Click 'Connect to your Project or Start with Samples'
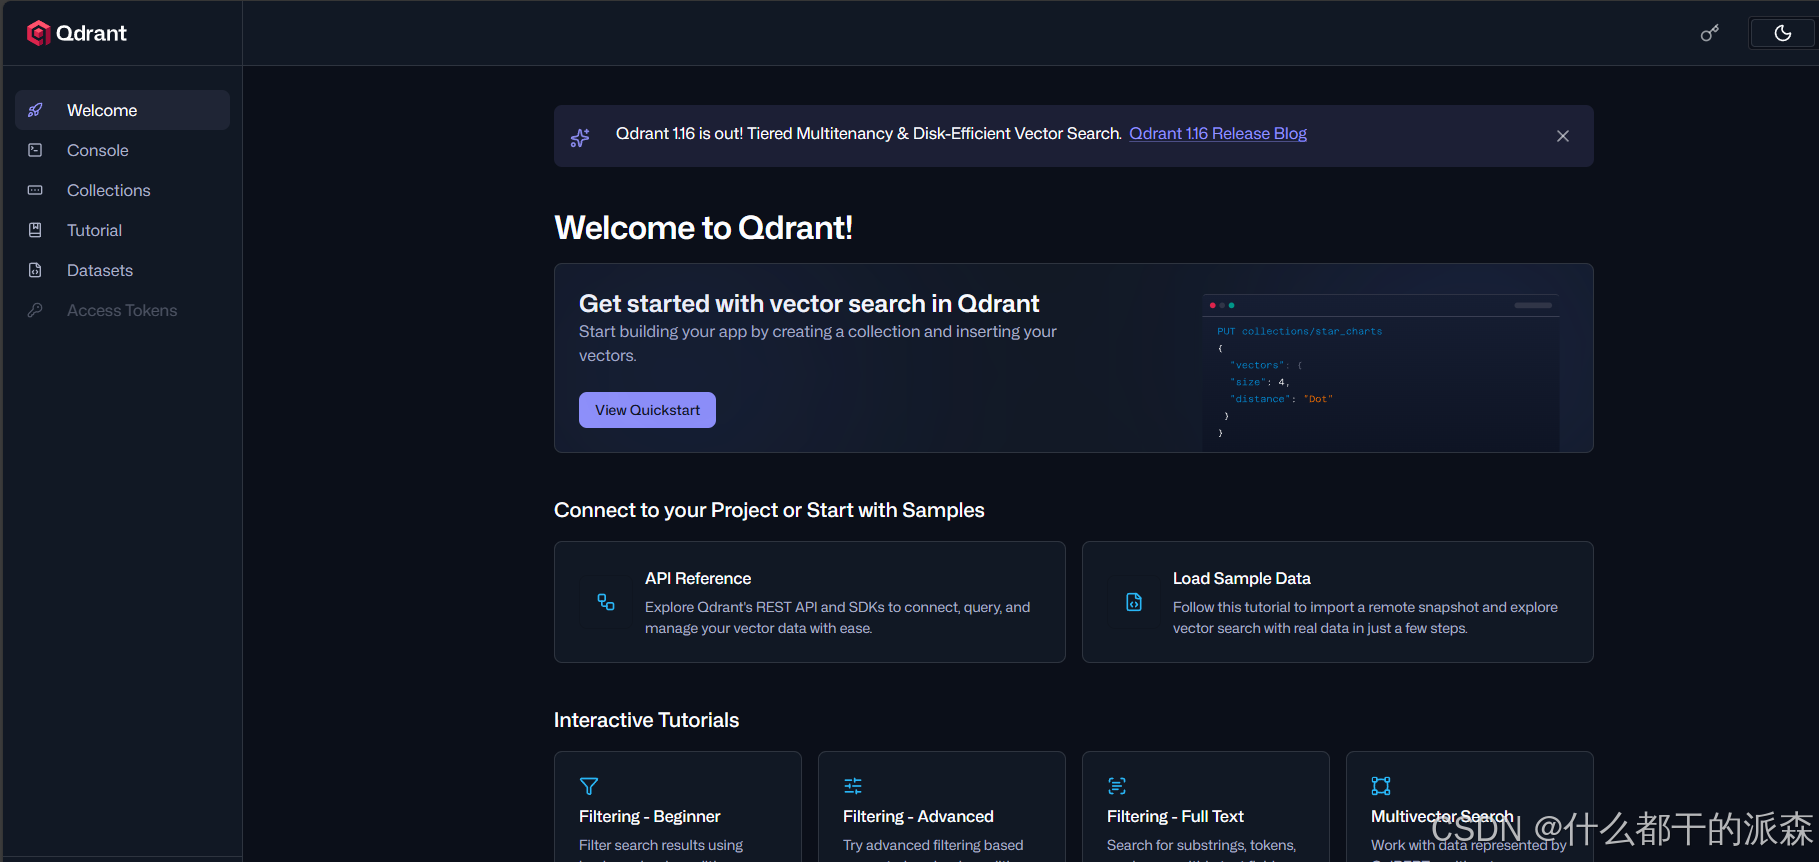The width and height of the screenshot is (1819, 862). coord(769,510)
